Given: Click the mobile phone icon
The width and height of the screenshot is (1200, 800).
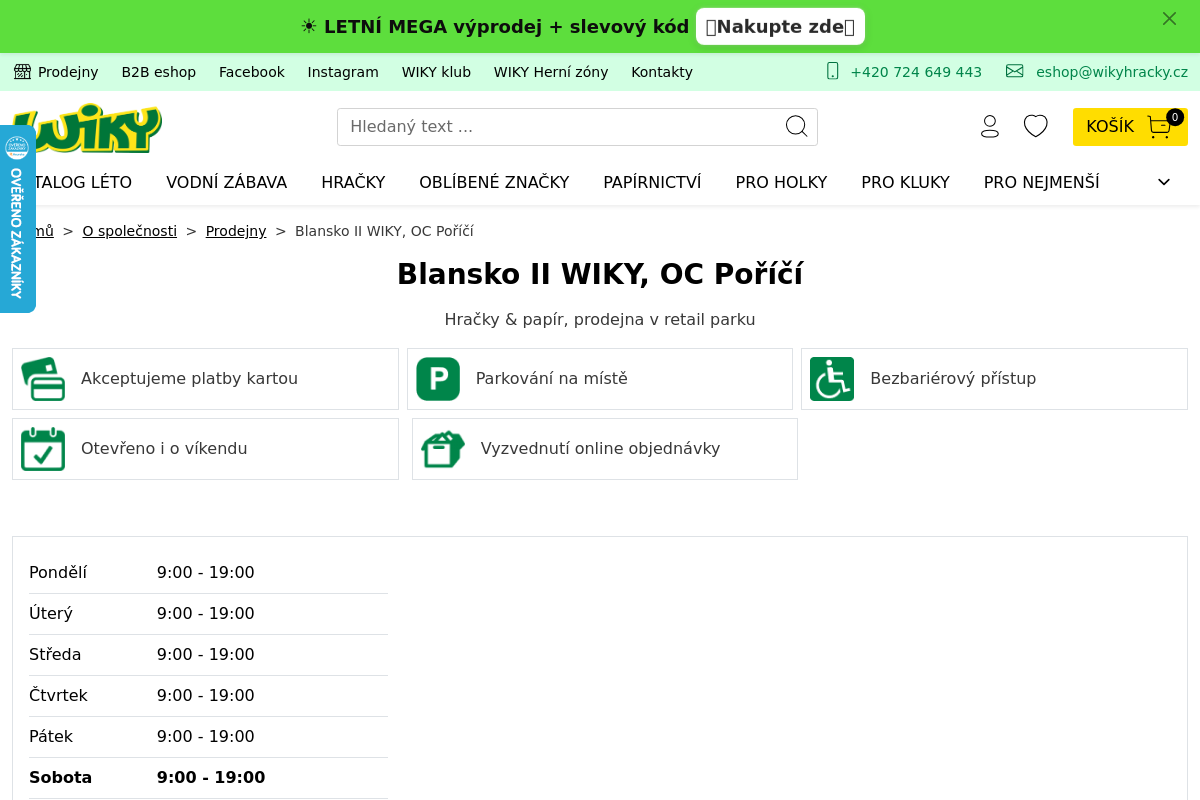Looking at the screenshot, I should [x=833, y=71].
